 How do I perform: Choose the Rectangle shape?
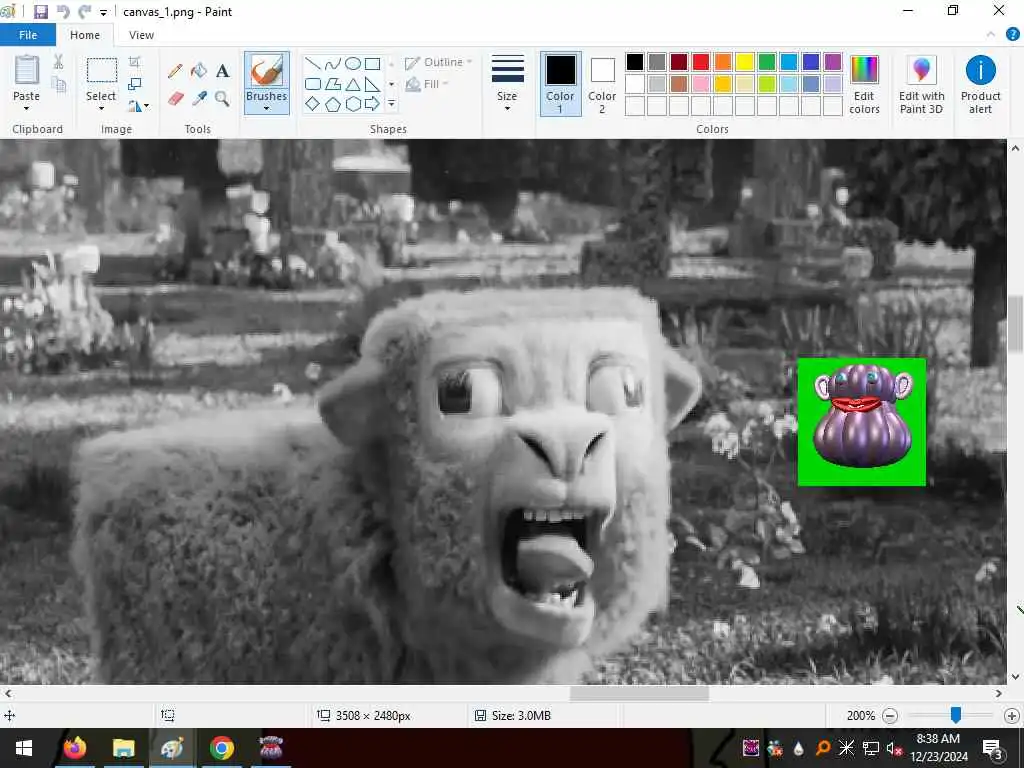(372, 64)
